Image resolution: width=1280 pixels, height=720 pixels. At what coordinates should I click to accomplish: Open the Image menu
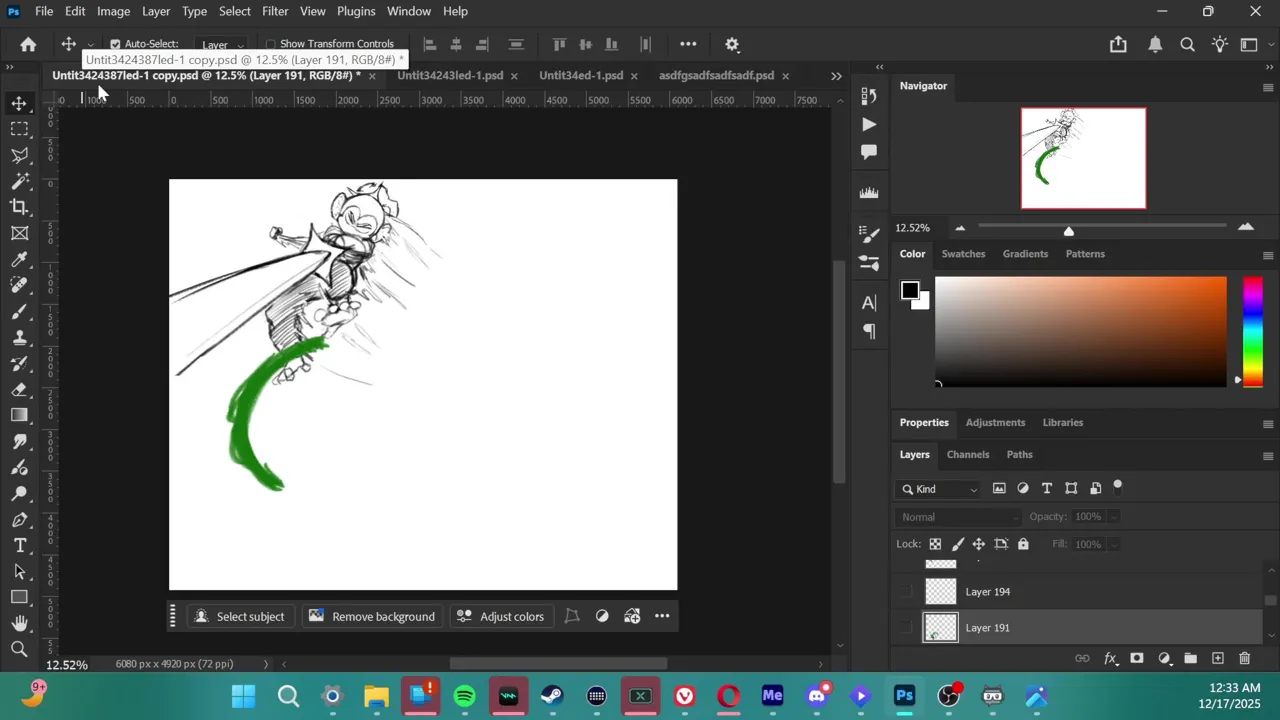(113, 11)
